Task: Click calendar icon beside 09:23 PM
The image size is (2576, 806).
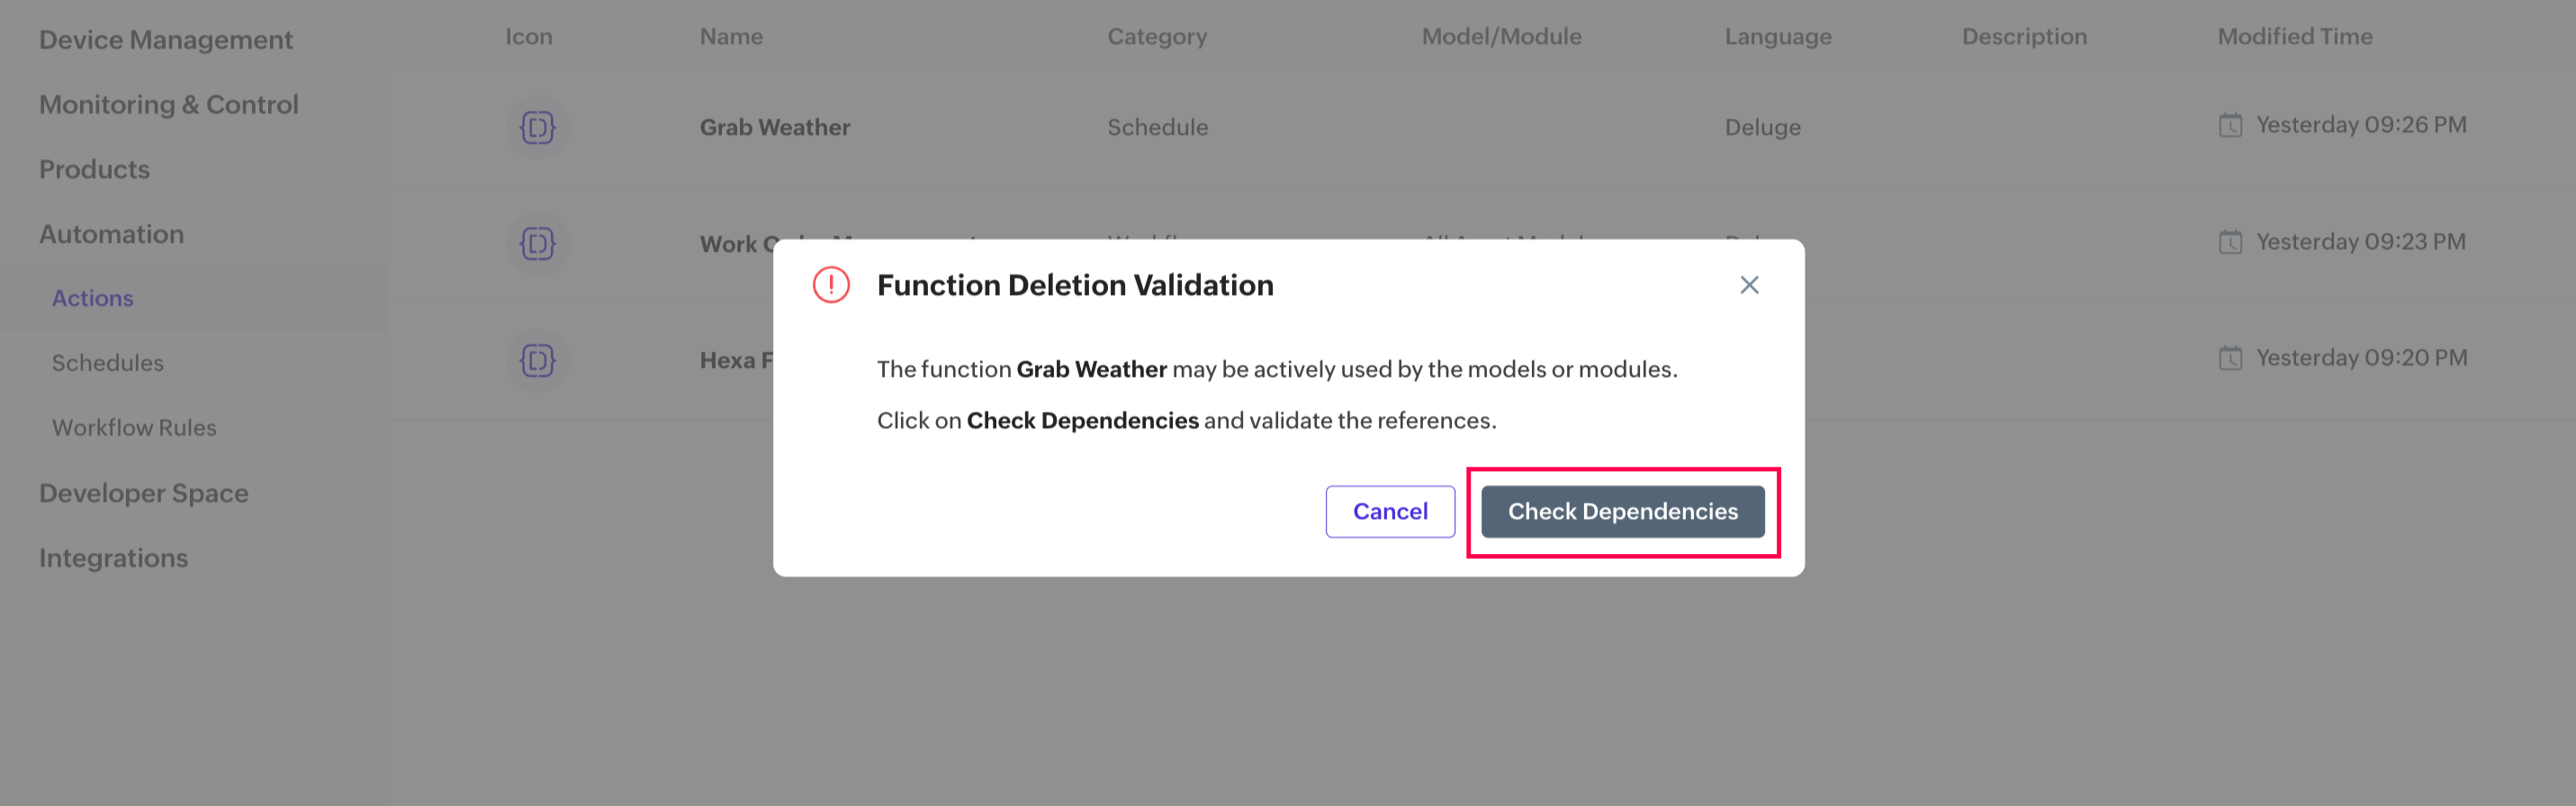Action: coord(2230,242)
